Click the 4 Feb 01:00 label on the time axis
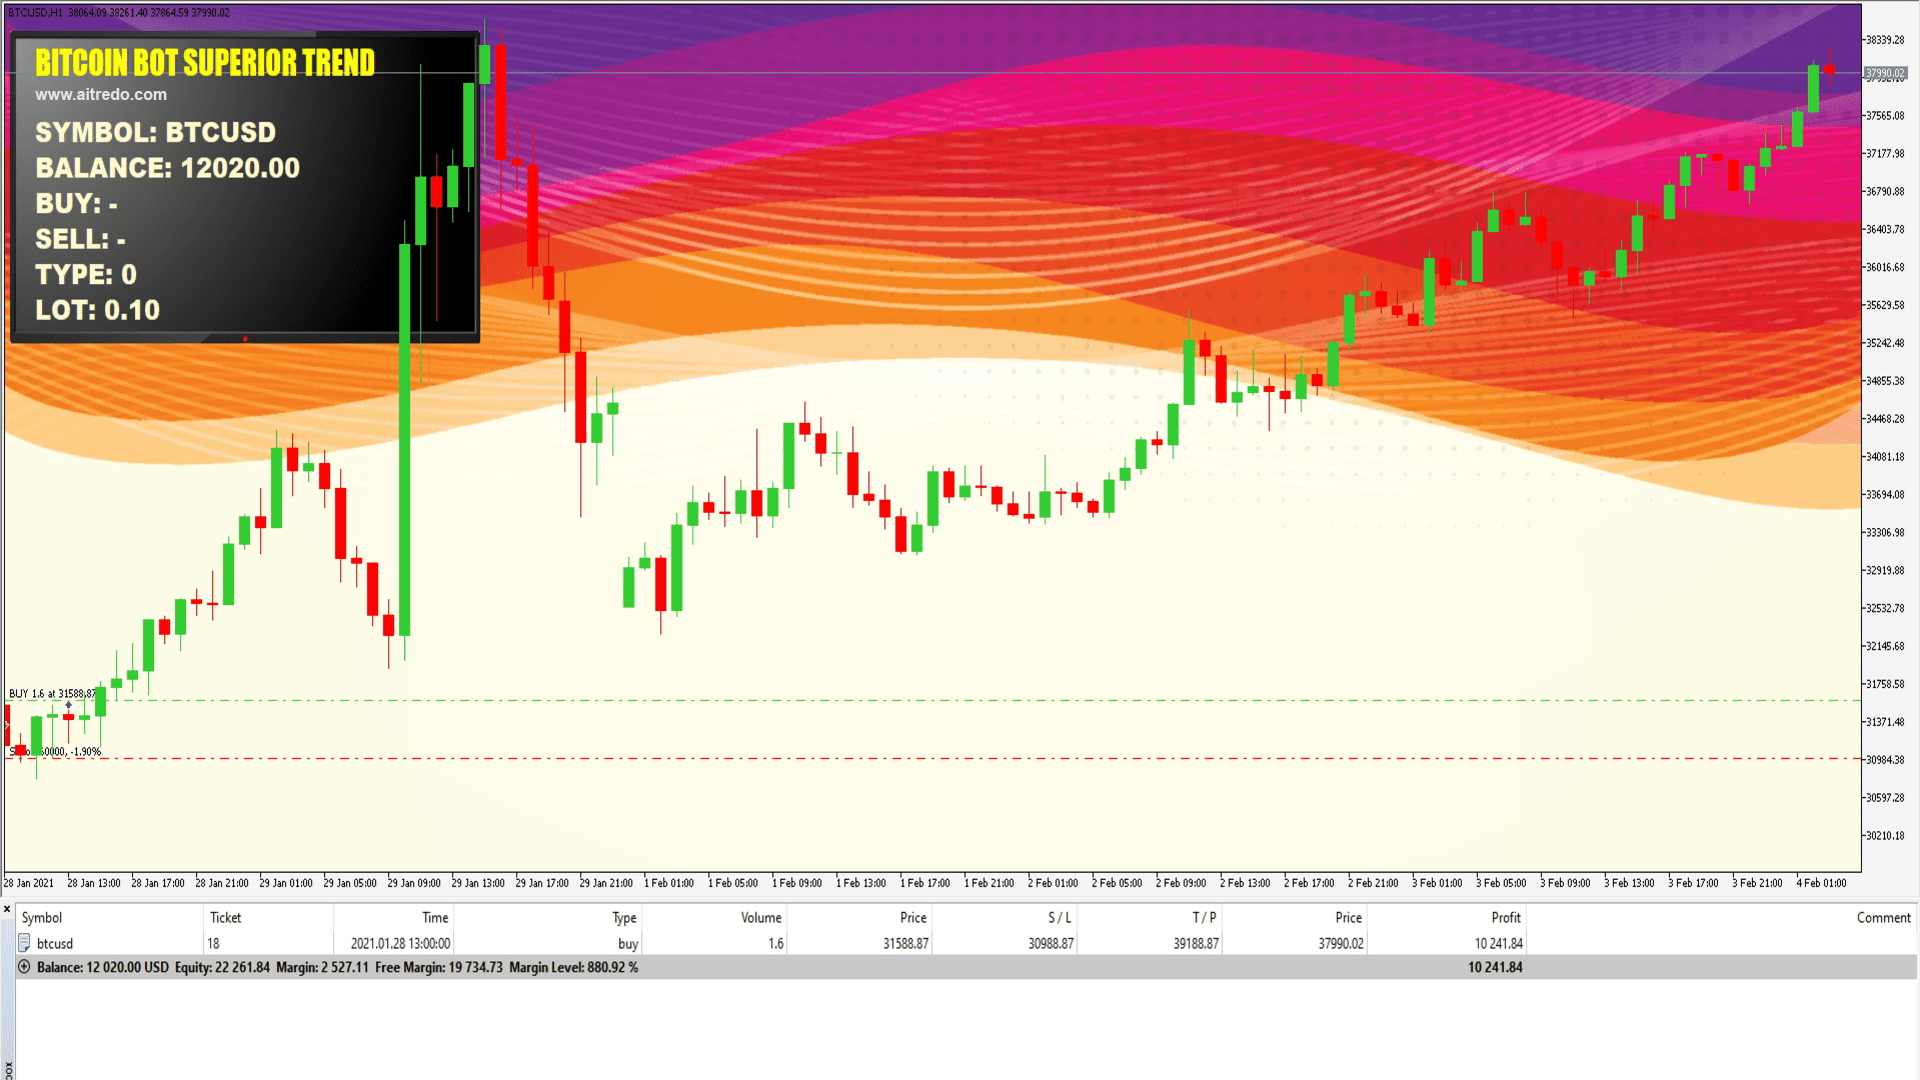This screenshot has width=1920, height=1080. (x=1821, y=883)
